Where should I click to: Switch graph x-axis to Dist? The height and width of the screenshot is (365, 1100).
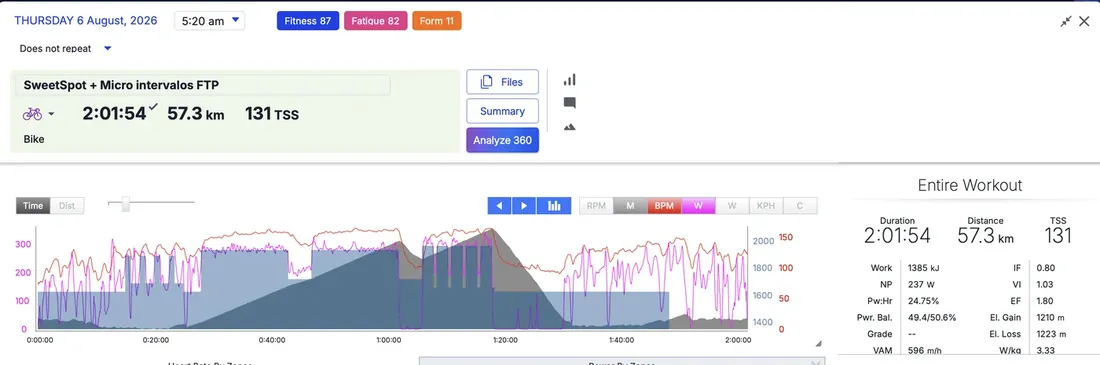pyautogui.click(x=67, y=206)
